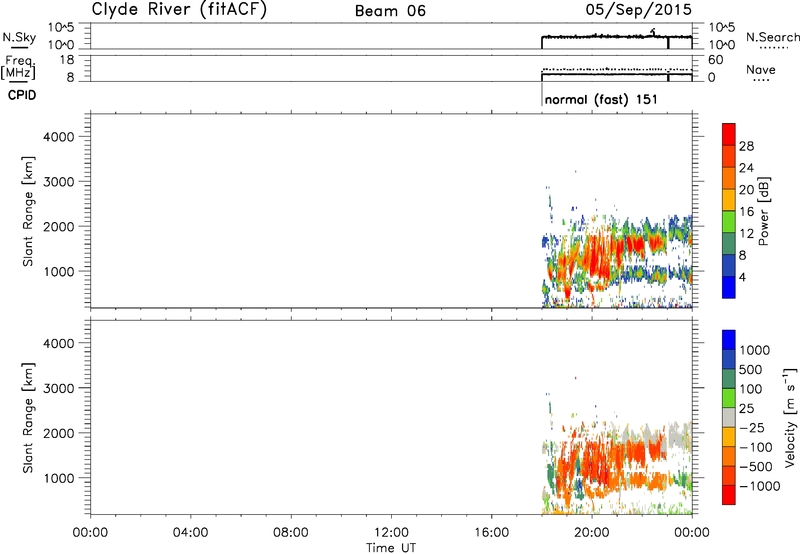Click the "−500" label on the velocity colorbar
The image size is (800, 554).
pos(756,467)
